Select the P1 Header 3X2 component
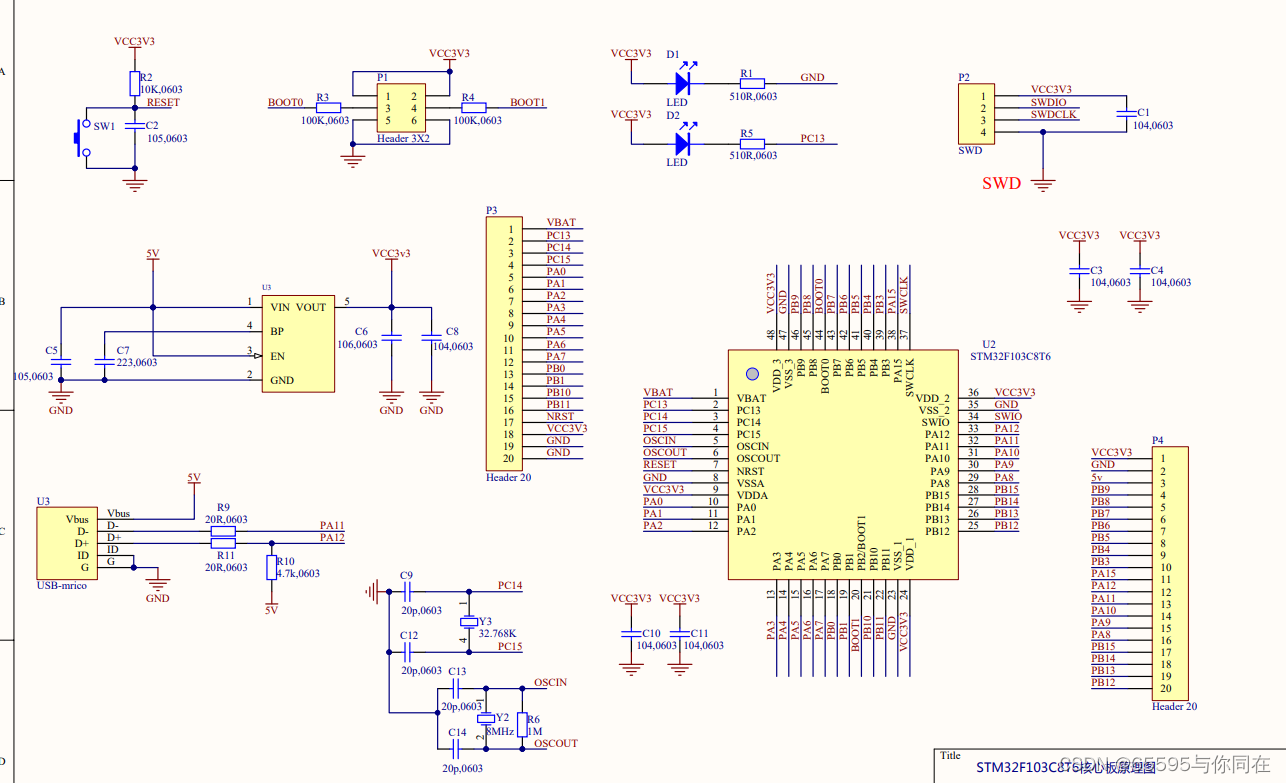 401,108
